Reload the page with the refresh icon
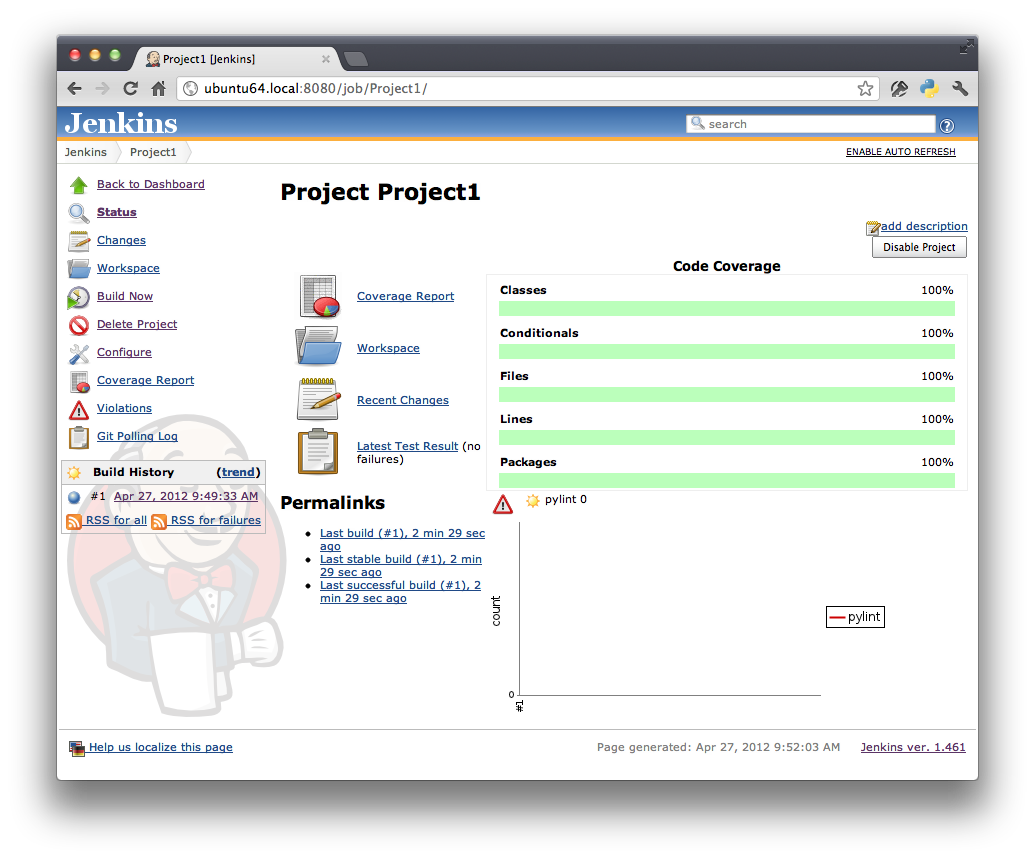Viewport: 1035px width, 859px height. click(131, 88)
